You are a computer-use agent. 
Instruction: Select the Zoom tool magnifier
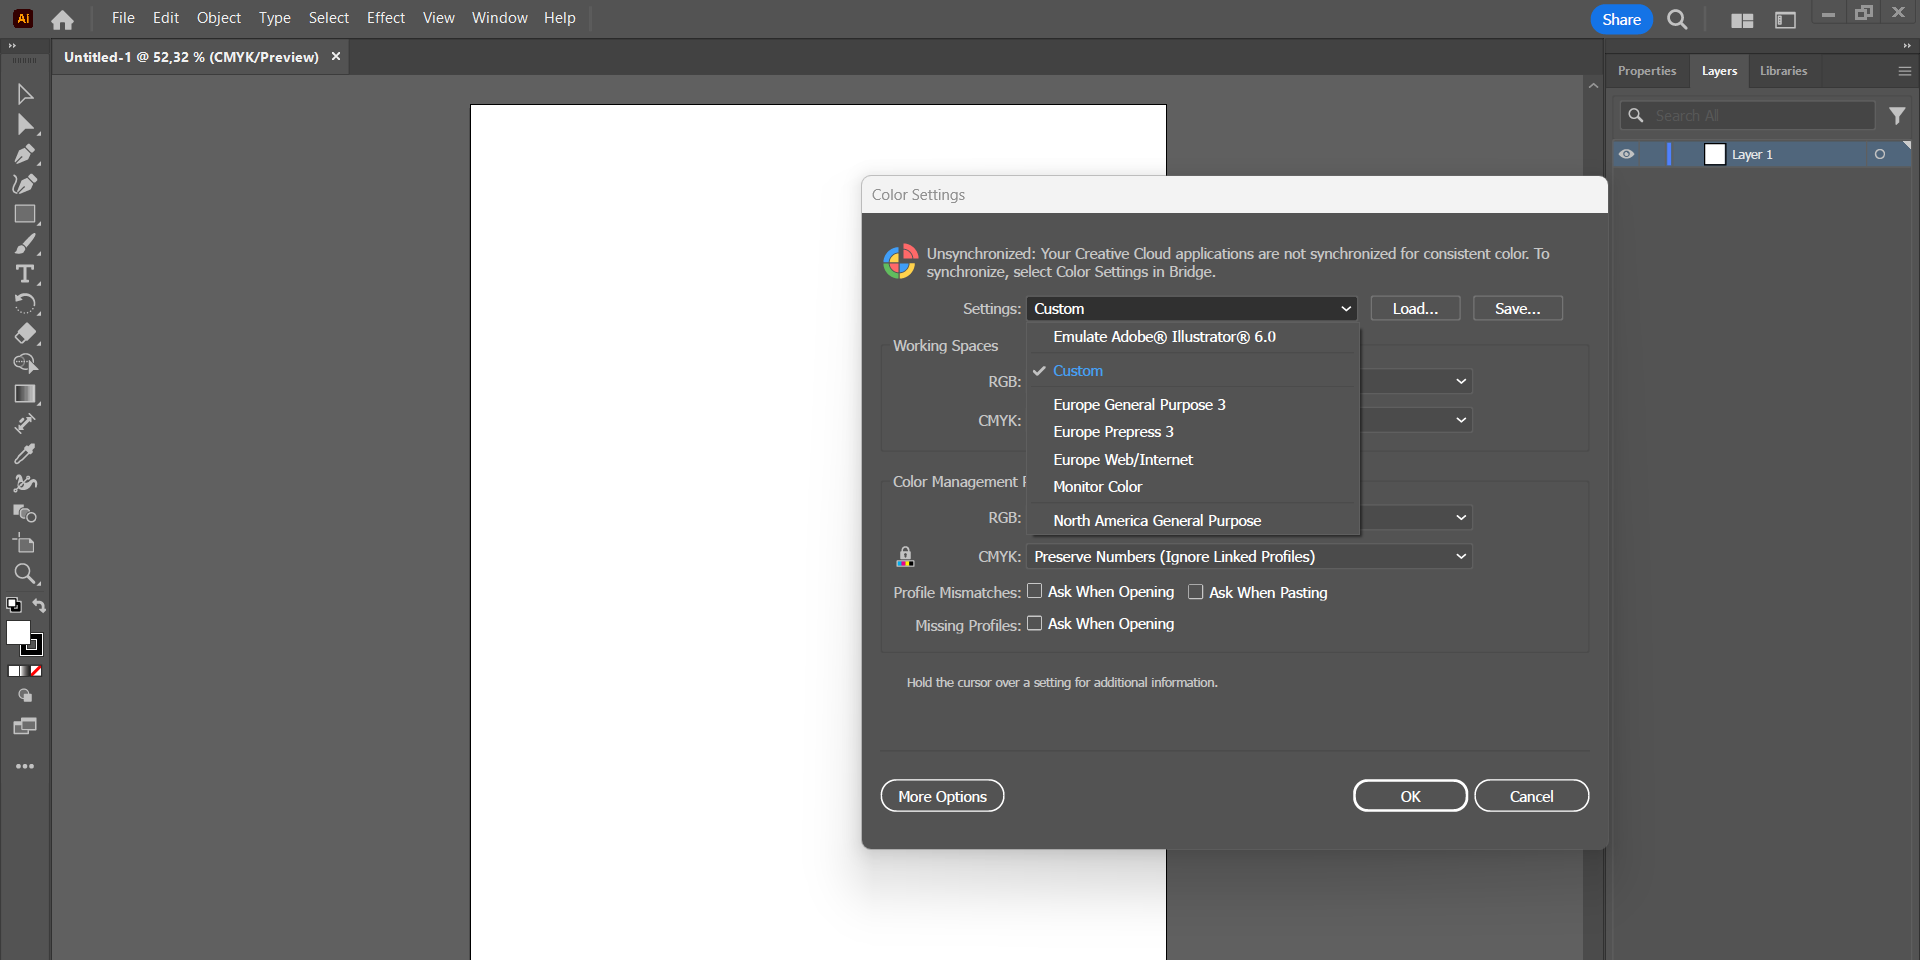click(25, 574)
